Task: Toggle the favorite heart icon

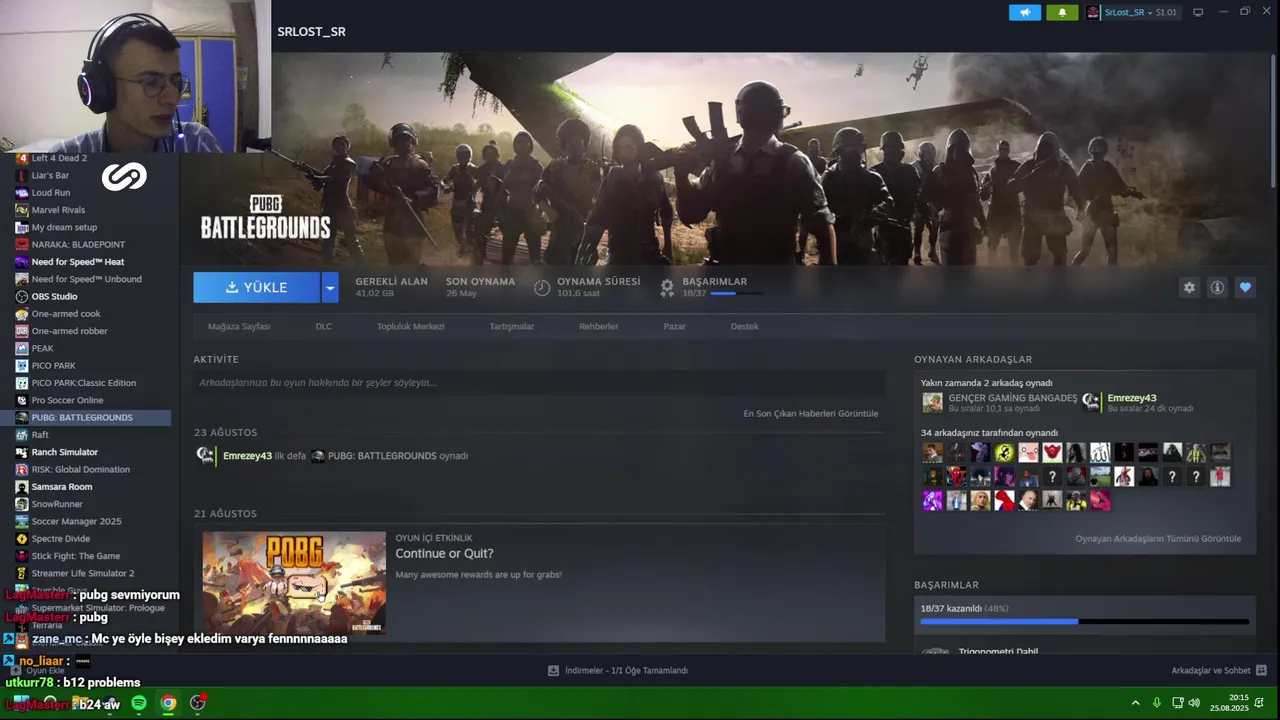Action: tap(1245, 287)
